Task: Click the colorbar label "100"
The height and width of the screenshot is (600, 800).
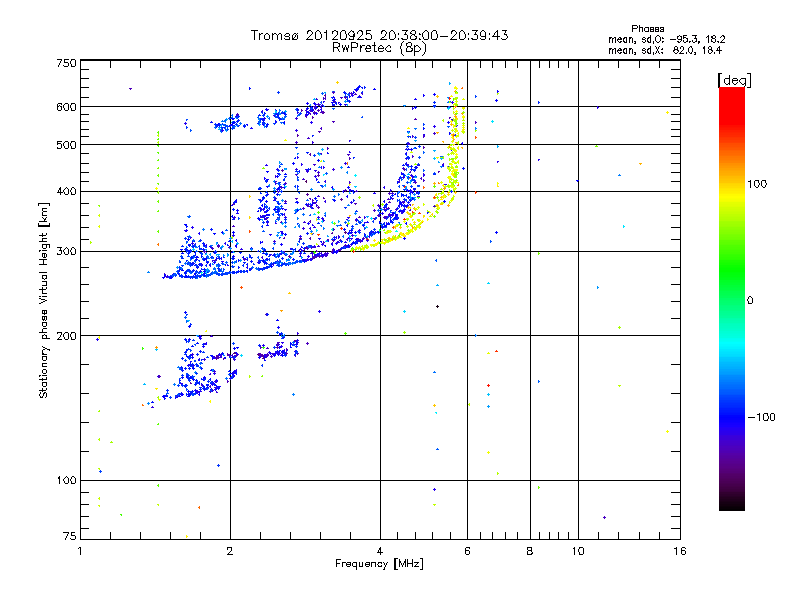Action: click(757, 184)
